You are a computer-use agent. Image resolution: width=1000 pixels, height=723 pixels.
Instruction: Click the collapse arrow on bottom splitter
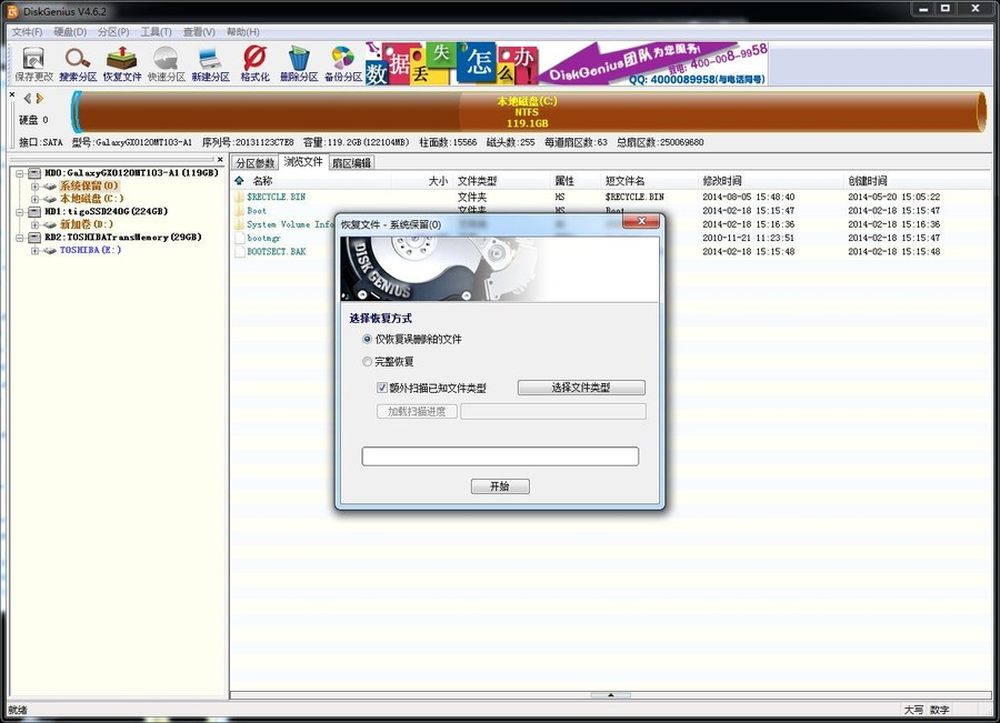(x=610, y=695)
